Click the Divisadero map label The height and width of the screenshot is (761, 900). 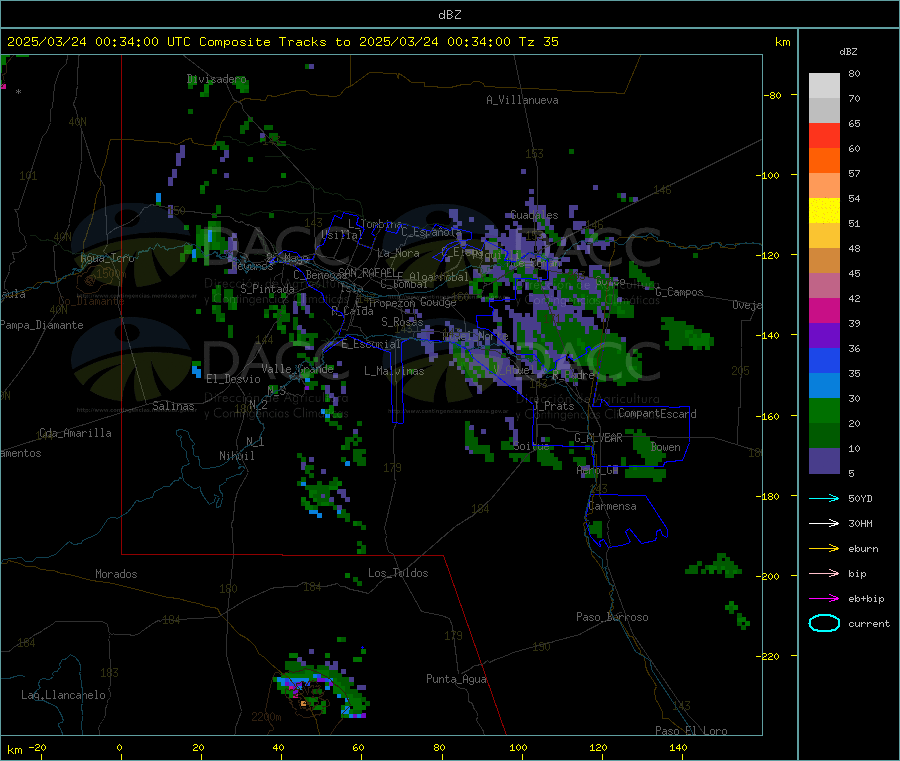tap(217, 79)
